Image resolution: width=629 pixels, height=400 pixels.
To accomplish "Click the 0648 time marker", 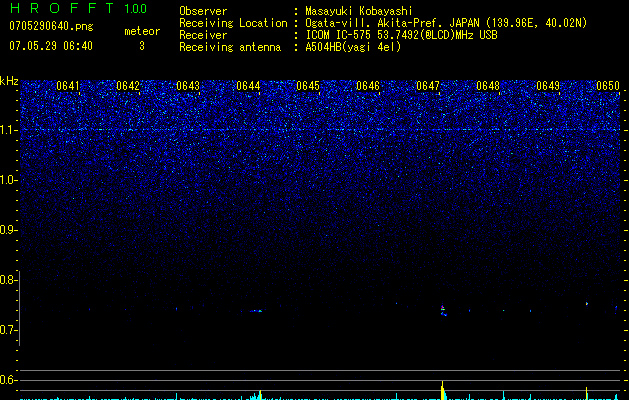I will [488, 86].
